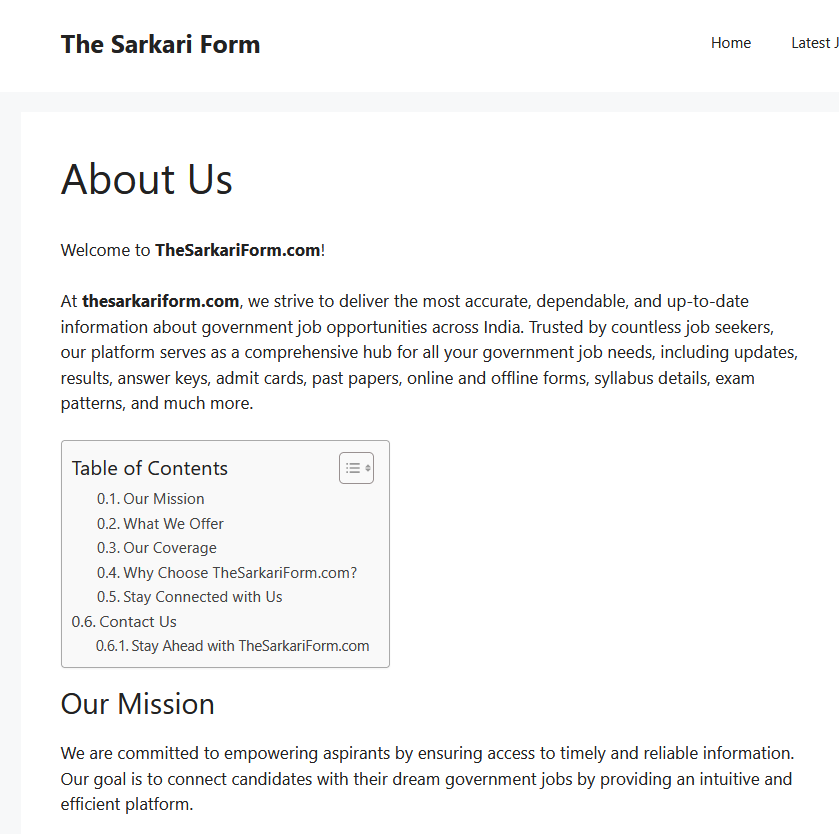Image resolution: width=839 pixels, height=834 pixels.
Task: Toggle the Table of Contents list icon
Action: [x=353, y=468]
